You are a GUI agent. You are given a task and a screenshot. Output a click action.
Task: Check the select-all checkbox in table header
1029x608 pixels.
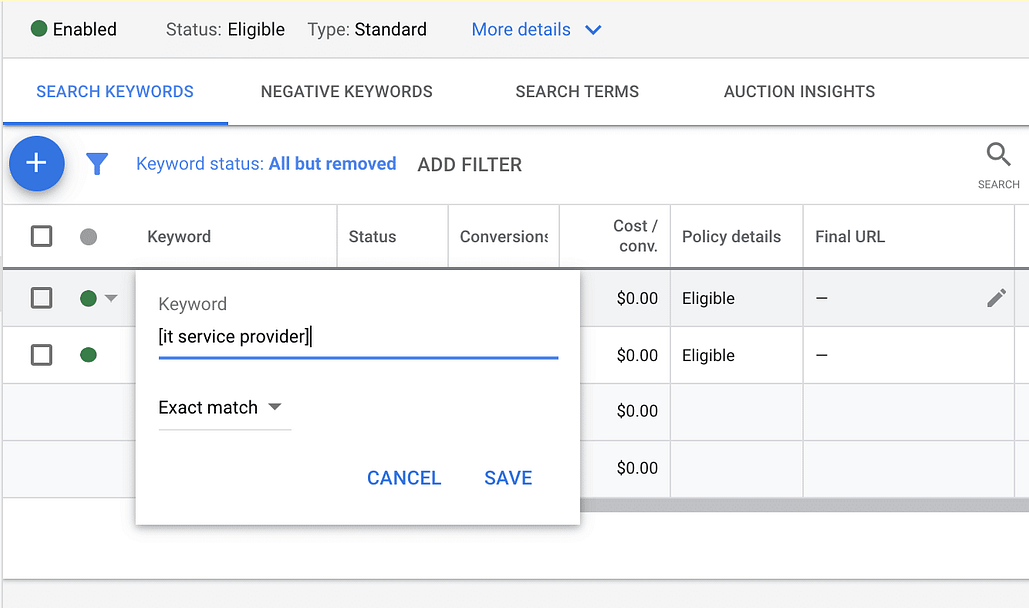42,236
